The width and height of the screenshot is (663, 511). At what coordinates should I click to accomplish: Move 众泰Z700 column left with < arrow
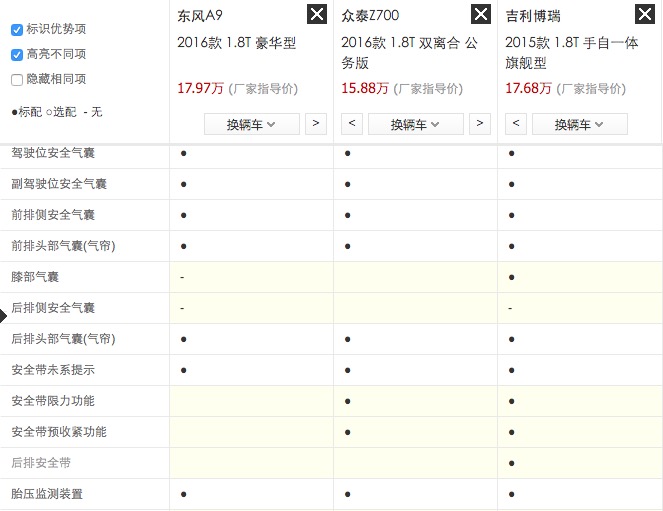(352, 124)
